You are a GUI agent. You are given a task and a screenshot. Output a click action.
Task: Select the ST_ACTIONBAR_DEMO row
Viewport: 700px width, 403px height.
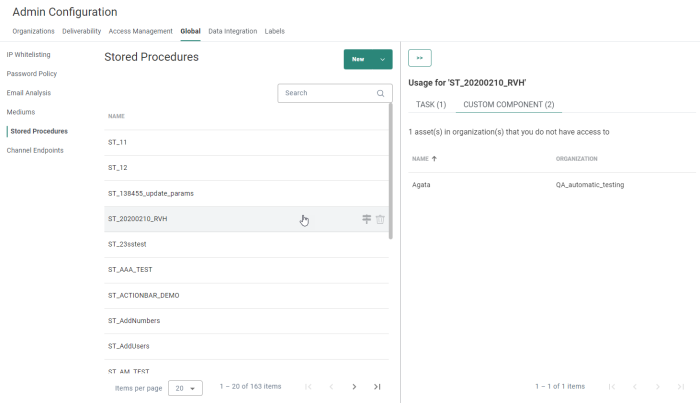coord(135,295)
